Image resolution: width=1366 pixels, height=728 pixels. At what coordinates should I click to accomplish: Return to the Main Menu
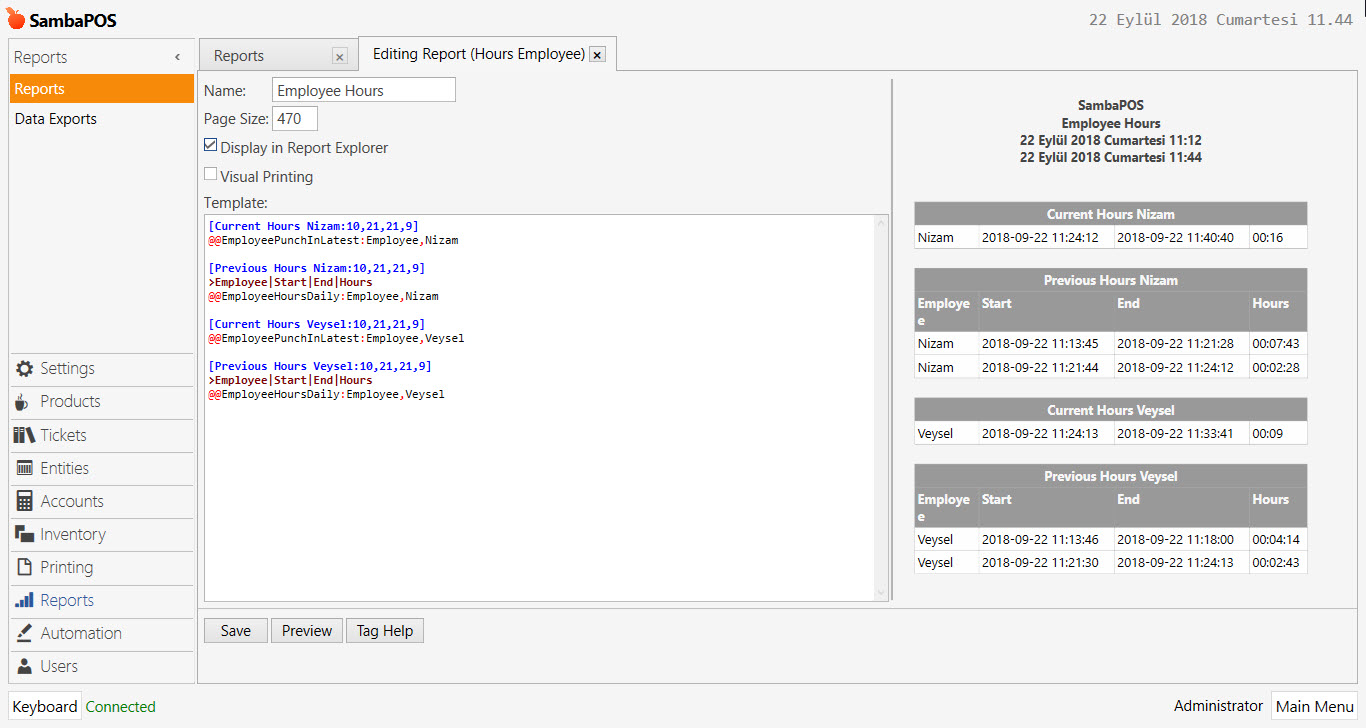1314,705
